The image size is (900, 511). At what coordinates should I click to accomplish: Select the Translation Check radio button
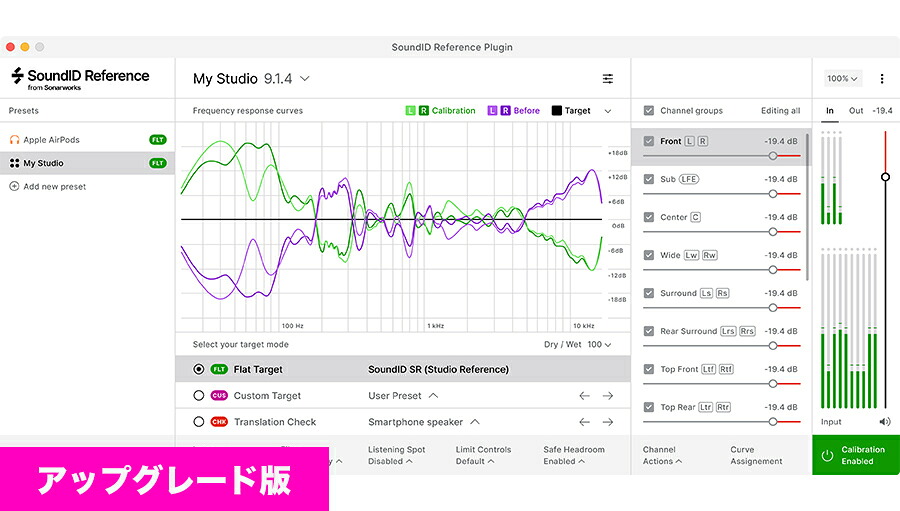(x=199, y=422)
